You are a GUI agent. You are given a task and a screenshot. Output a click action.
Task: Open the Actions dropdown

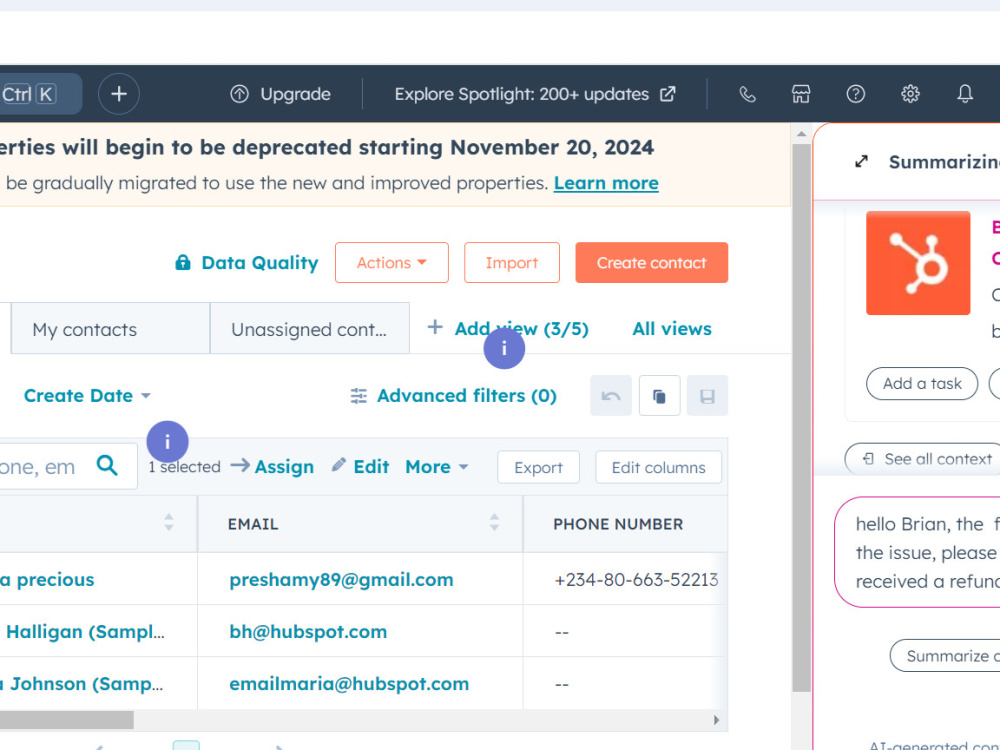click(x=392, y=262)
